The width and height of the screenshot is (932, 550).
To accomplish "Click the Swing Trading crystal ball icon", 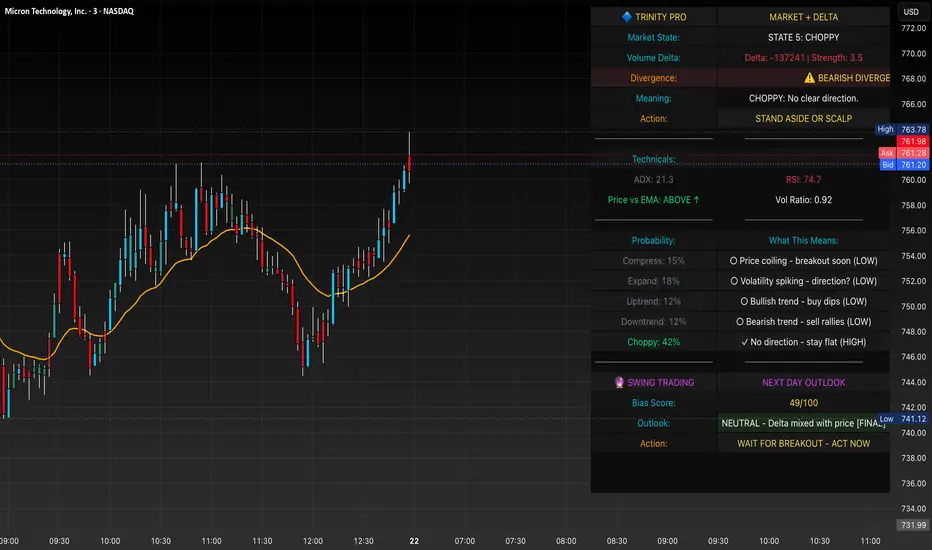I will point(619,382).
